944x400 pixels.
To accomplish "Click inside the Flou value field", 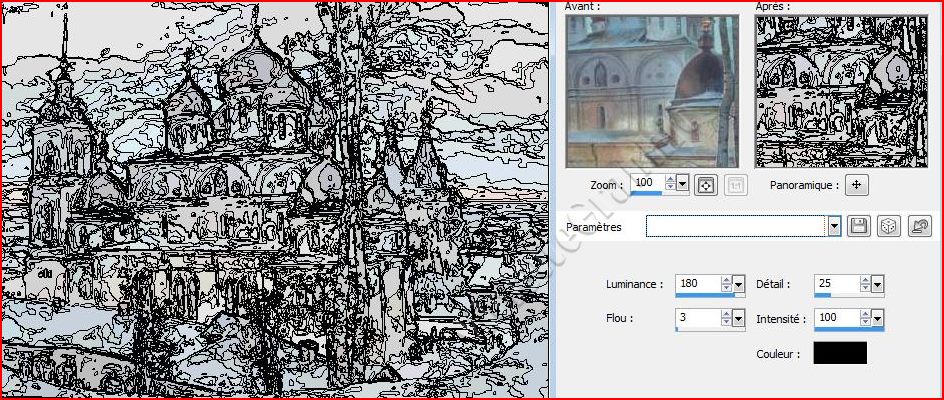I will point(698,318).
